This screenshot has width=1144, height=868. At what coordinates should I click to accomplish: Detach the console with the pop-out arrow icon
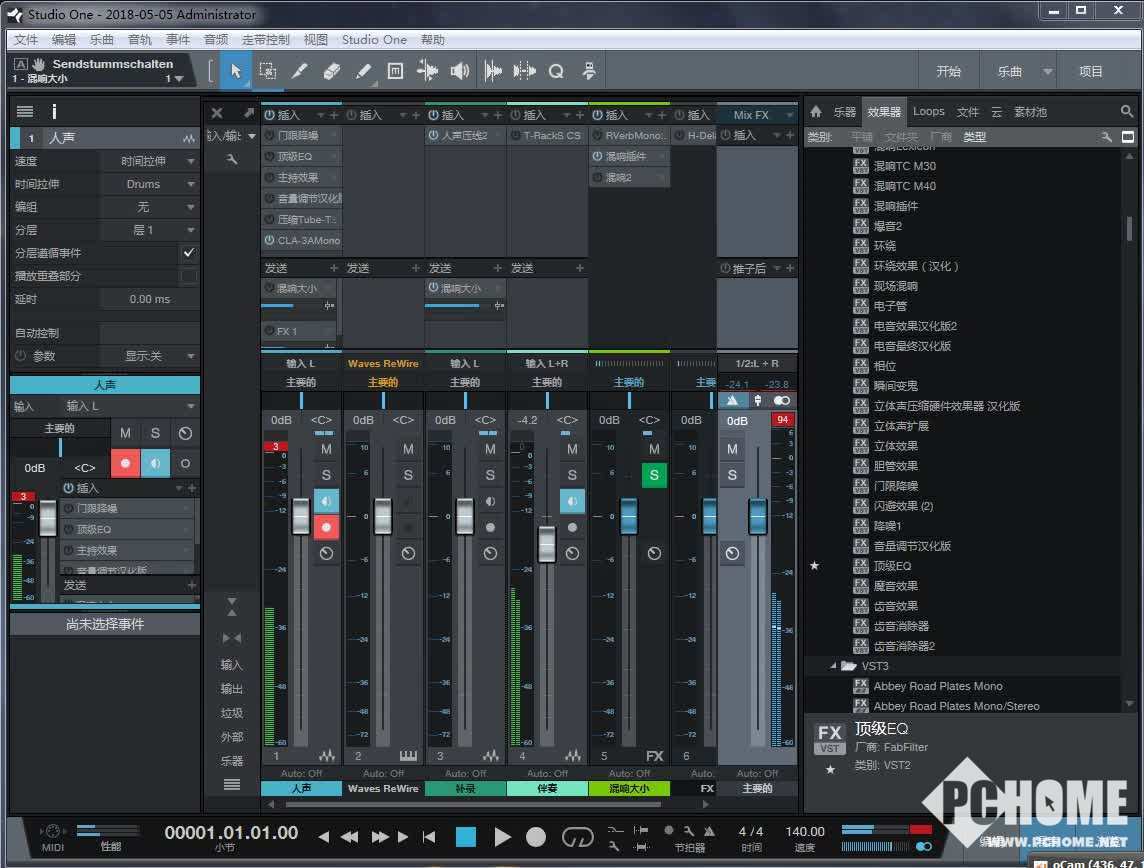248,113
